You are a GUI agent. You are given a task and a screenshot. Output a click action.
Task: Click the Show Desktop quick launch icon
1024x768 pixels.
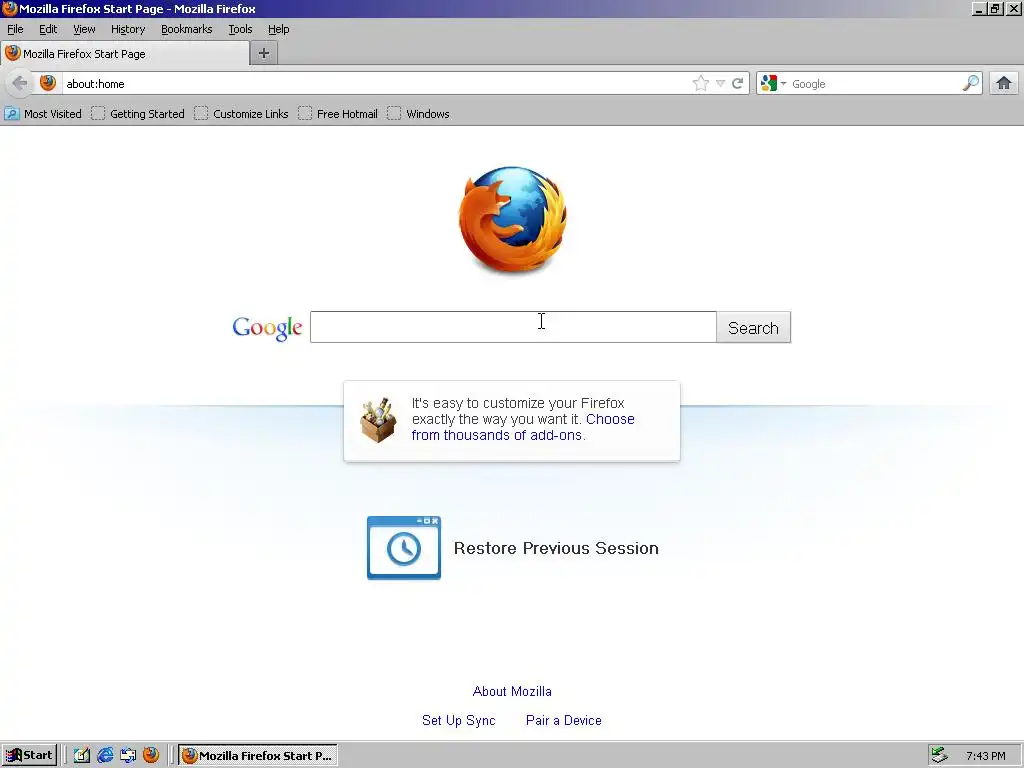coord(128,755)
